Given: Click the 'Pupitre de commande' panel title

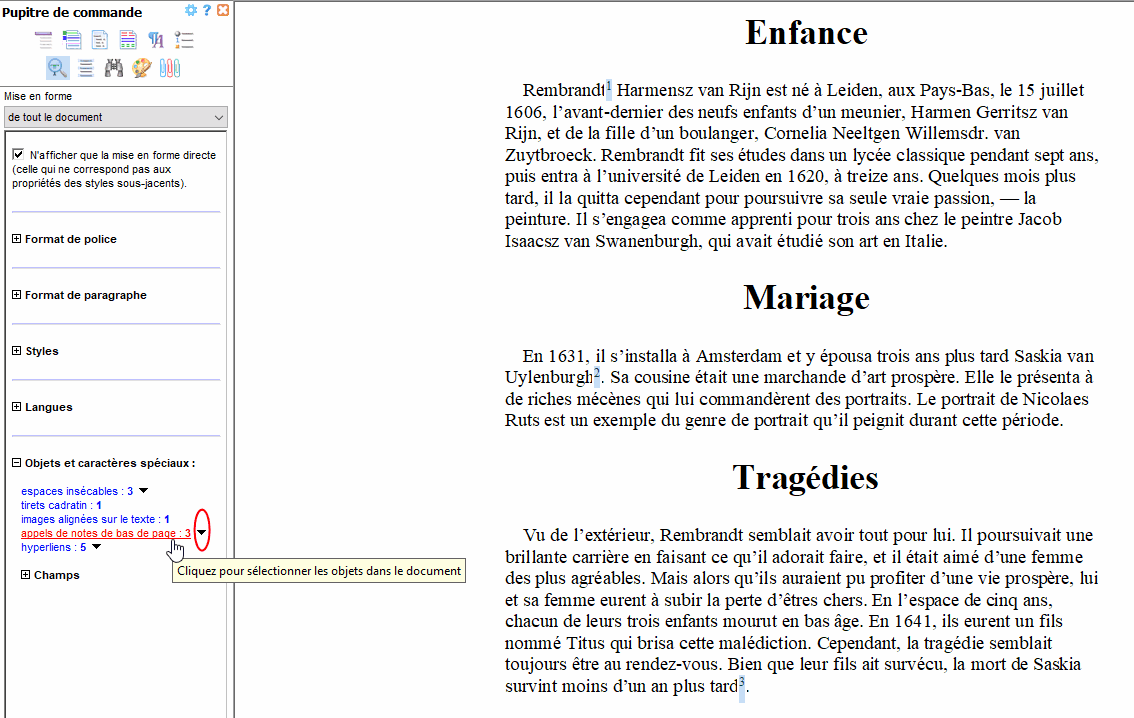Looking at the screenshot, I should (72, 12).
